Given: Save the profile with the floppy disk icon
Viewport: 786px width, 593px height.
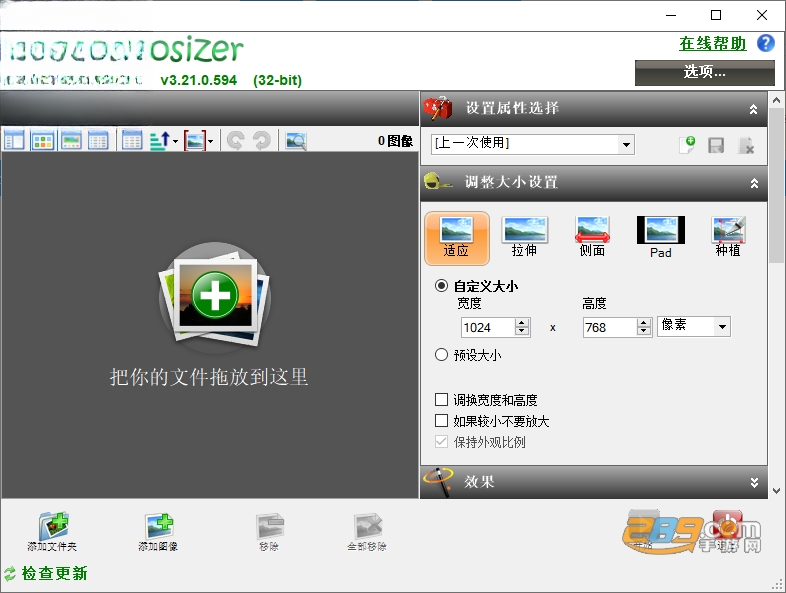Looking at the screenshot, I should (x=716, y=145).
